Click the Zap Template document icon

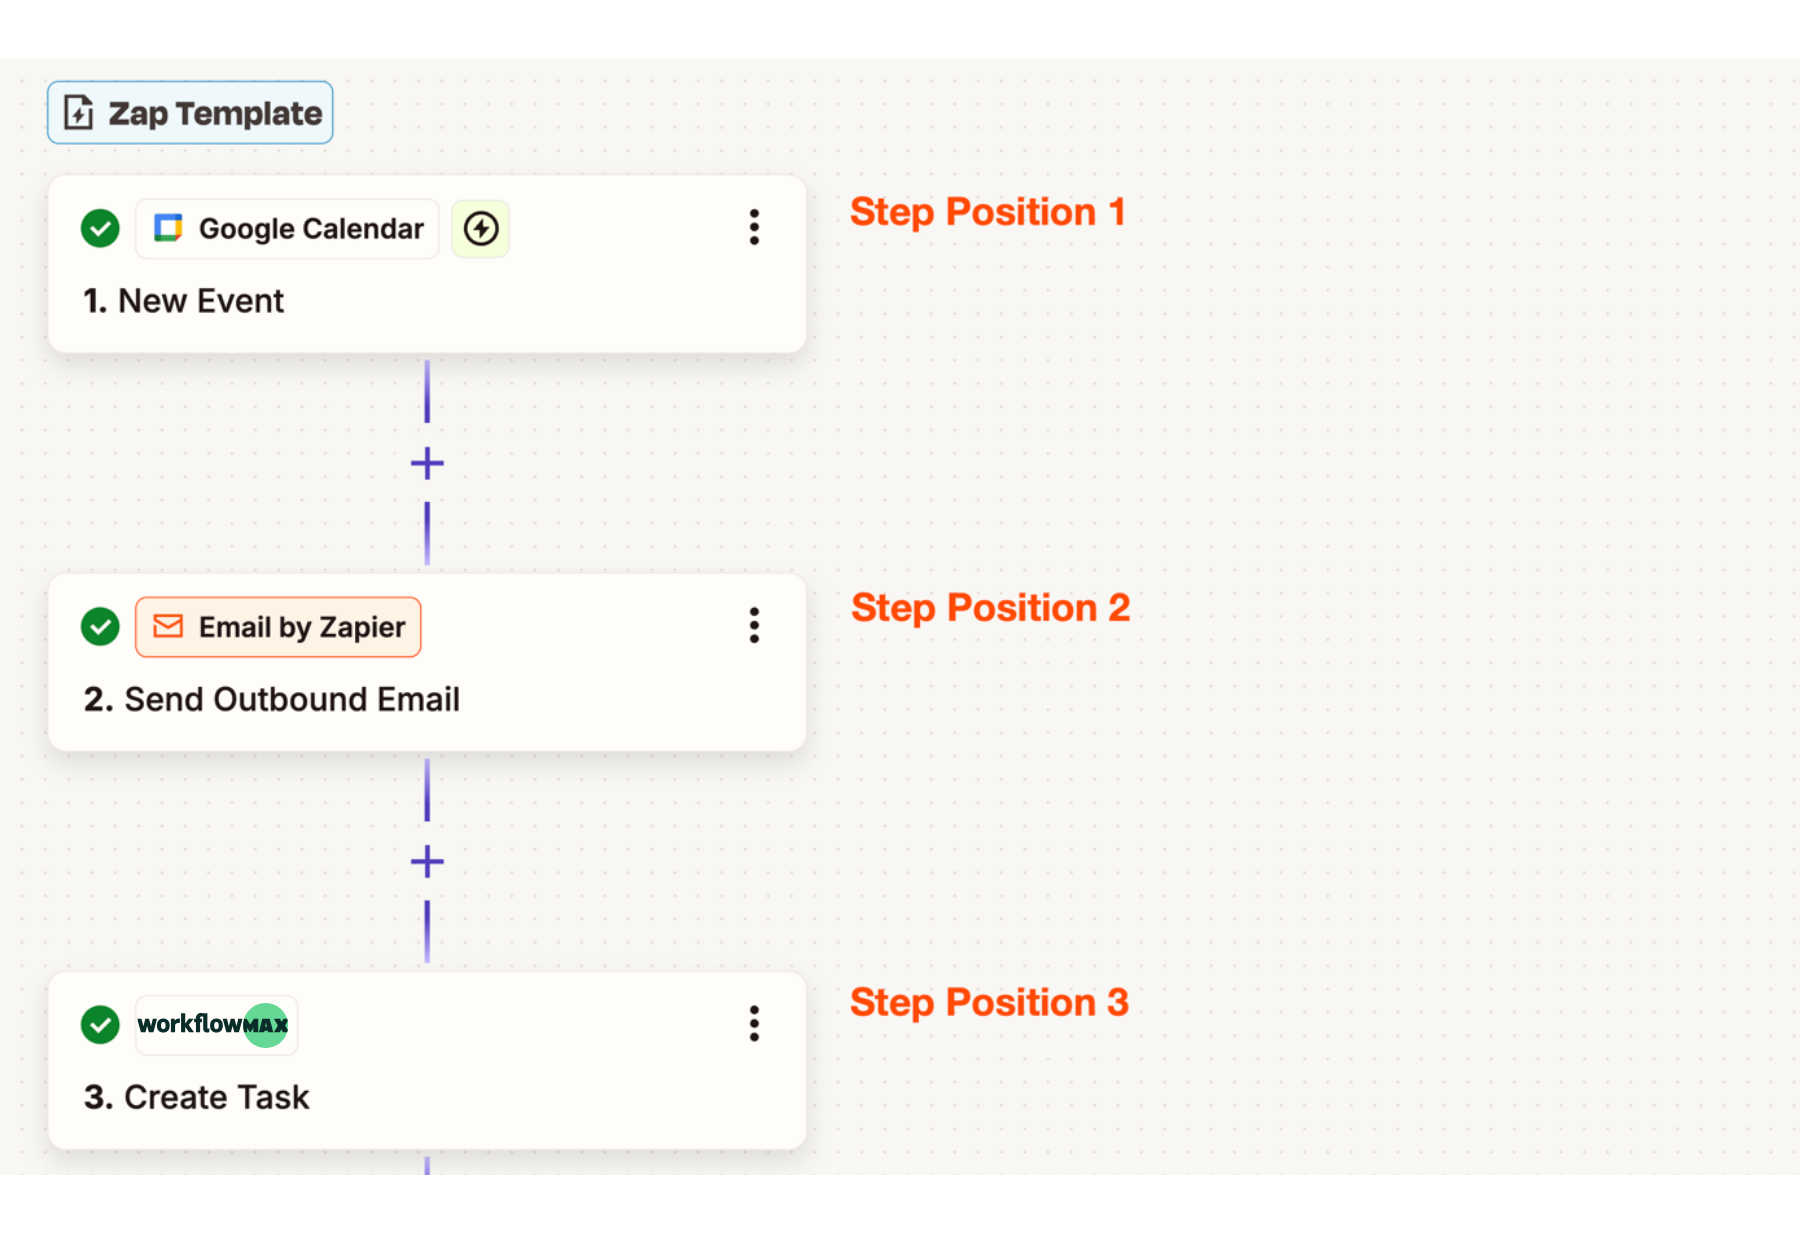79,113
